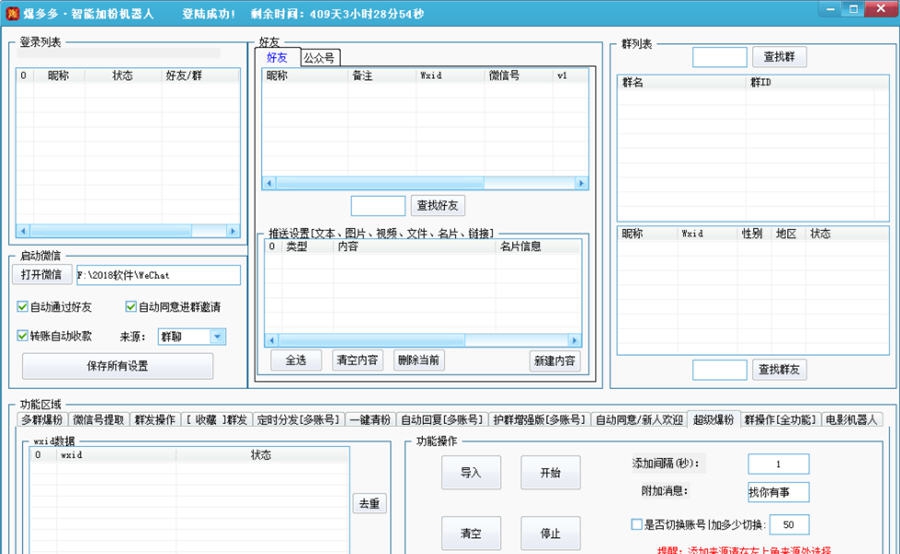Open the 电影机器人 tab

click(851, 420)
